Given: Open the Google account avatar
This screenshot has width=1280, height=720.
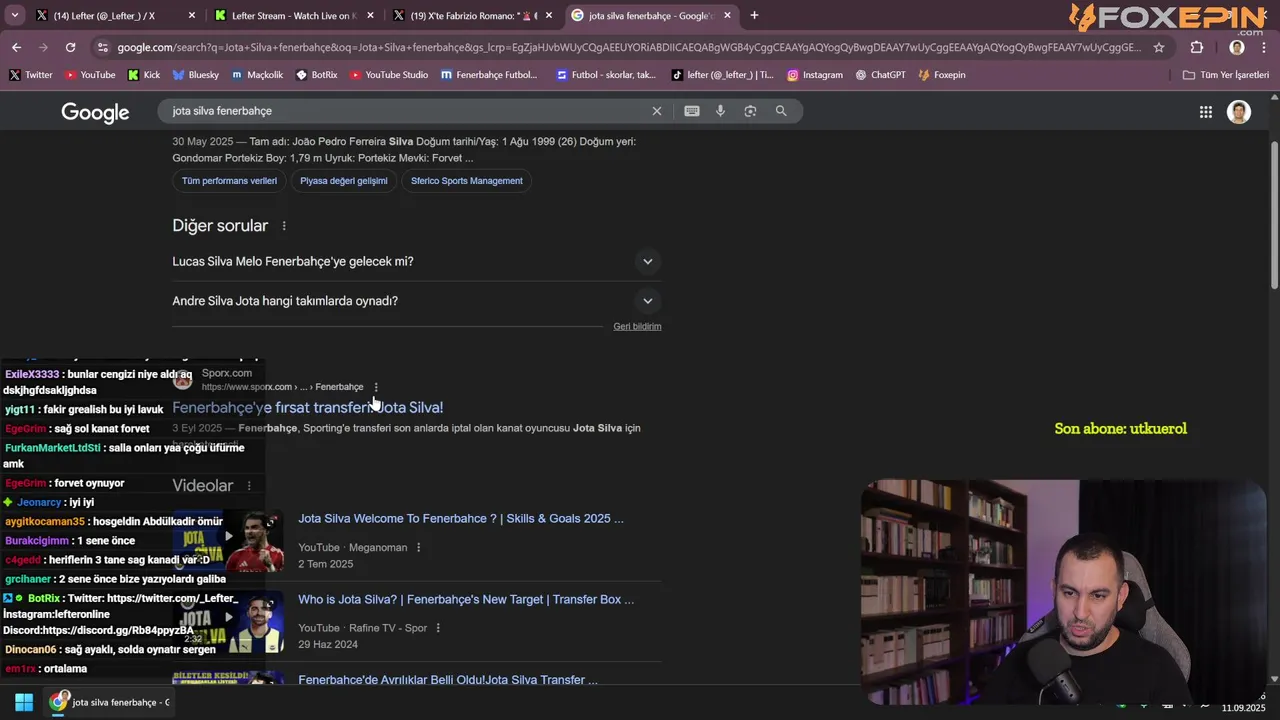Looking at the screenshot, I should 1239,112.
